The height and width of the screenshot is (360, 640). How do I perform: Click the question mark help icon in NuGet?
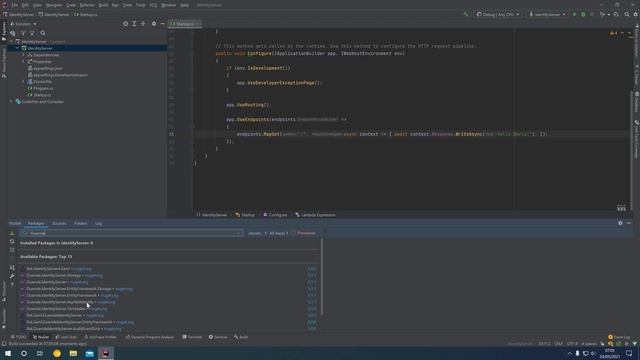pyautogui.click(x=12, y=284)
